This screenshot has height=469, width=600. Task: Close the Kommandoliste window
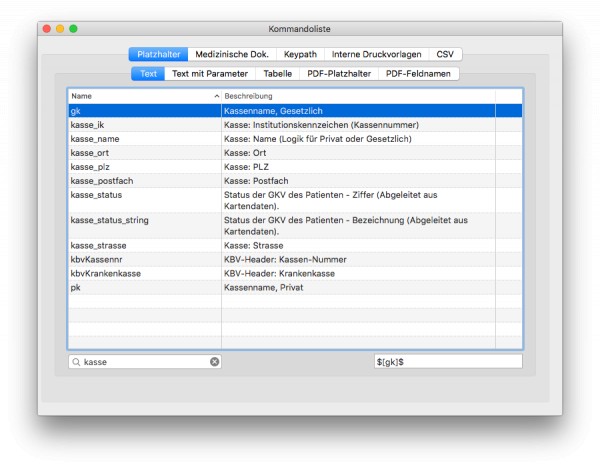47,29
